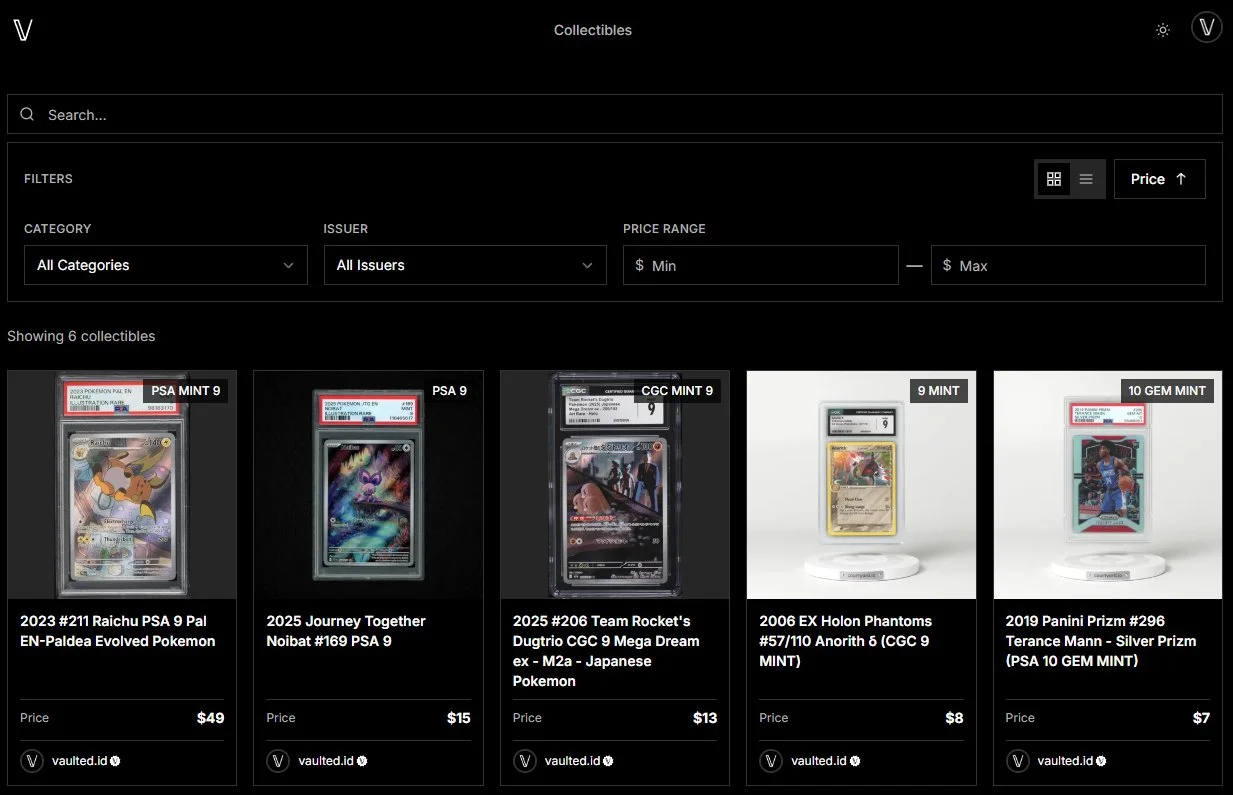Select the Noibat #169 card thumbnail
The width and height of the screenshot is (1233, 795).
click(368, 485)
